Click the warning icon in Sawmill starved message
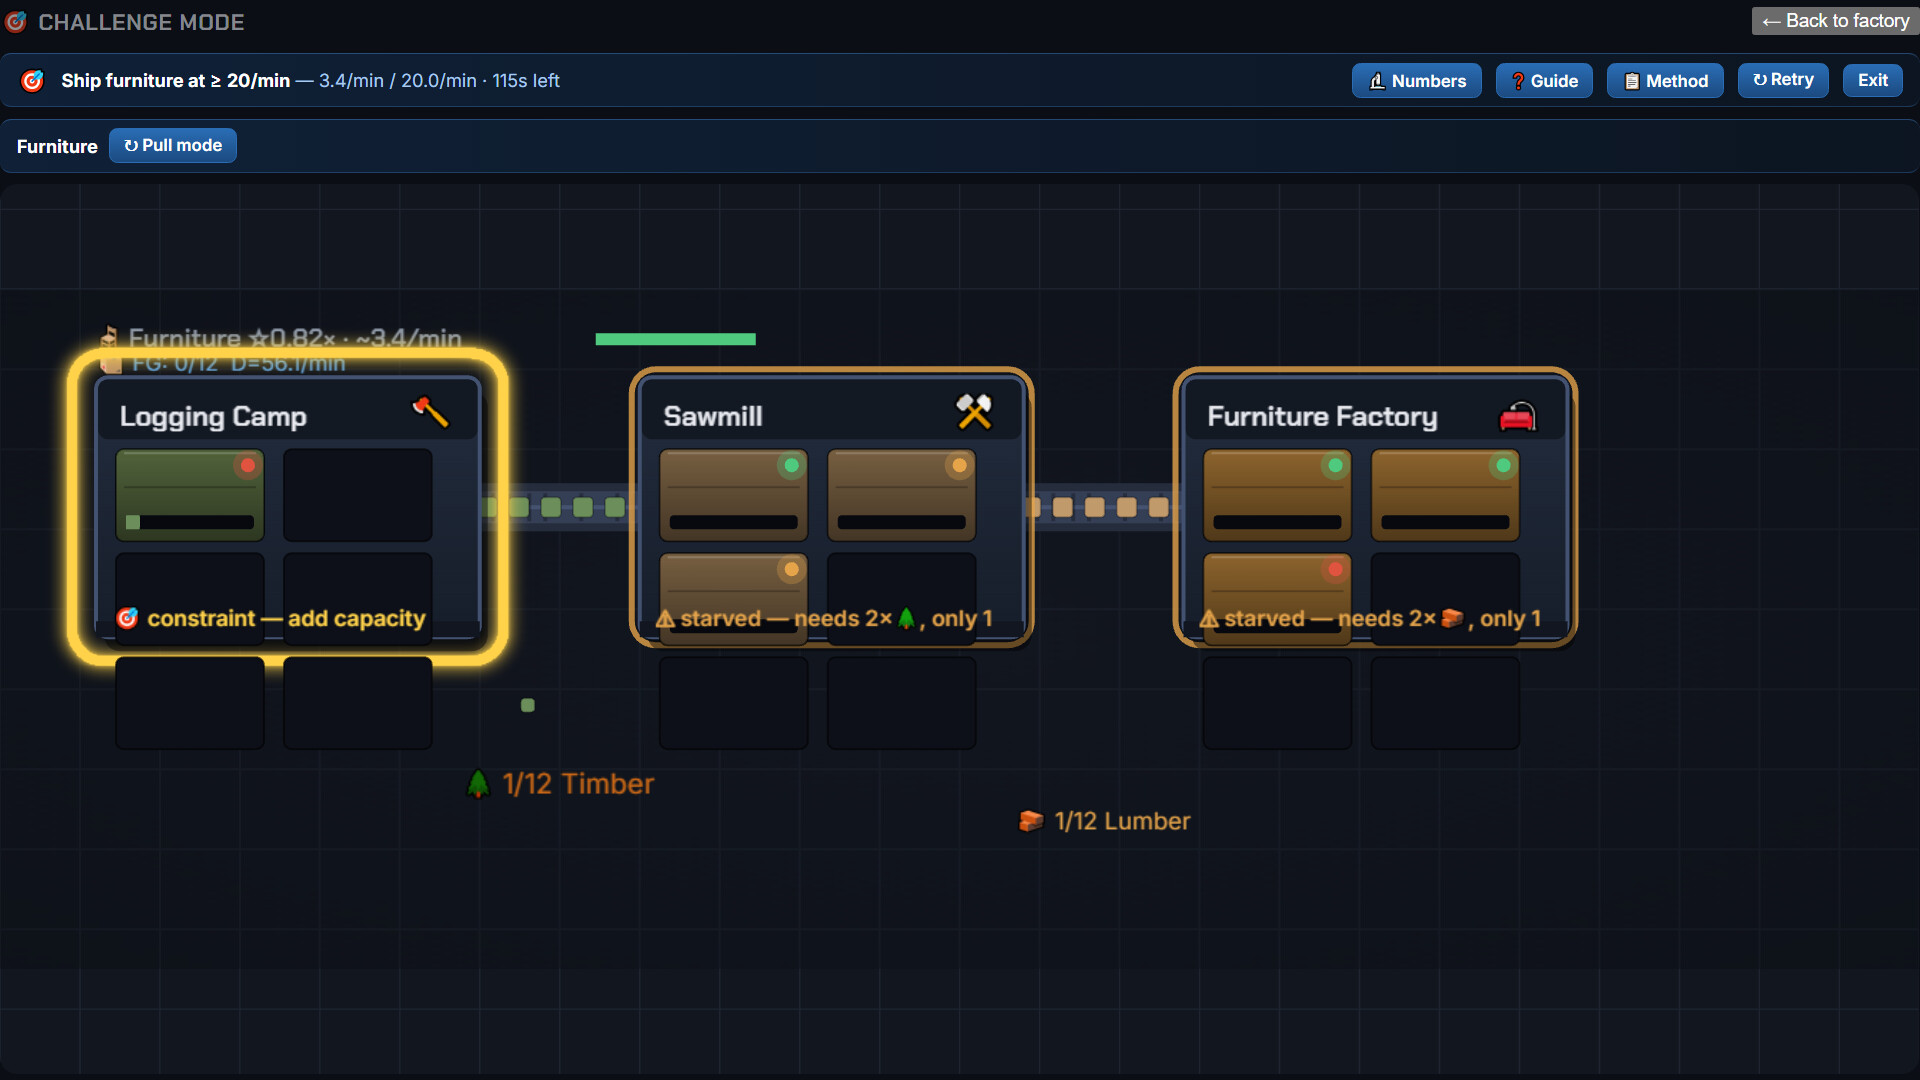The height and width of the screenshot is (1080, 1920). tap(665, 619)
